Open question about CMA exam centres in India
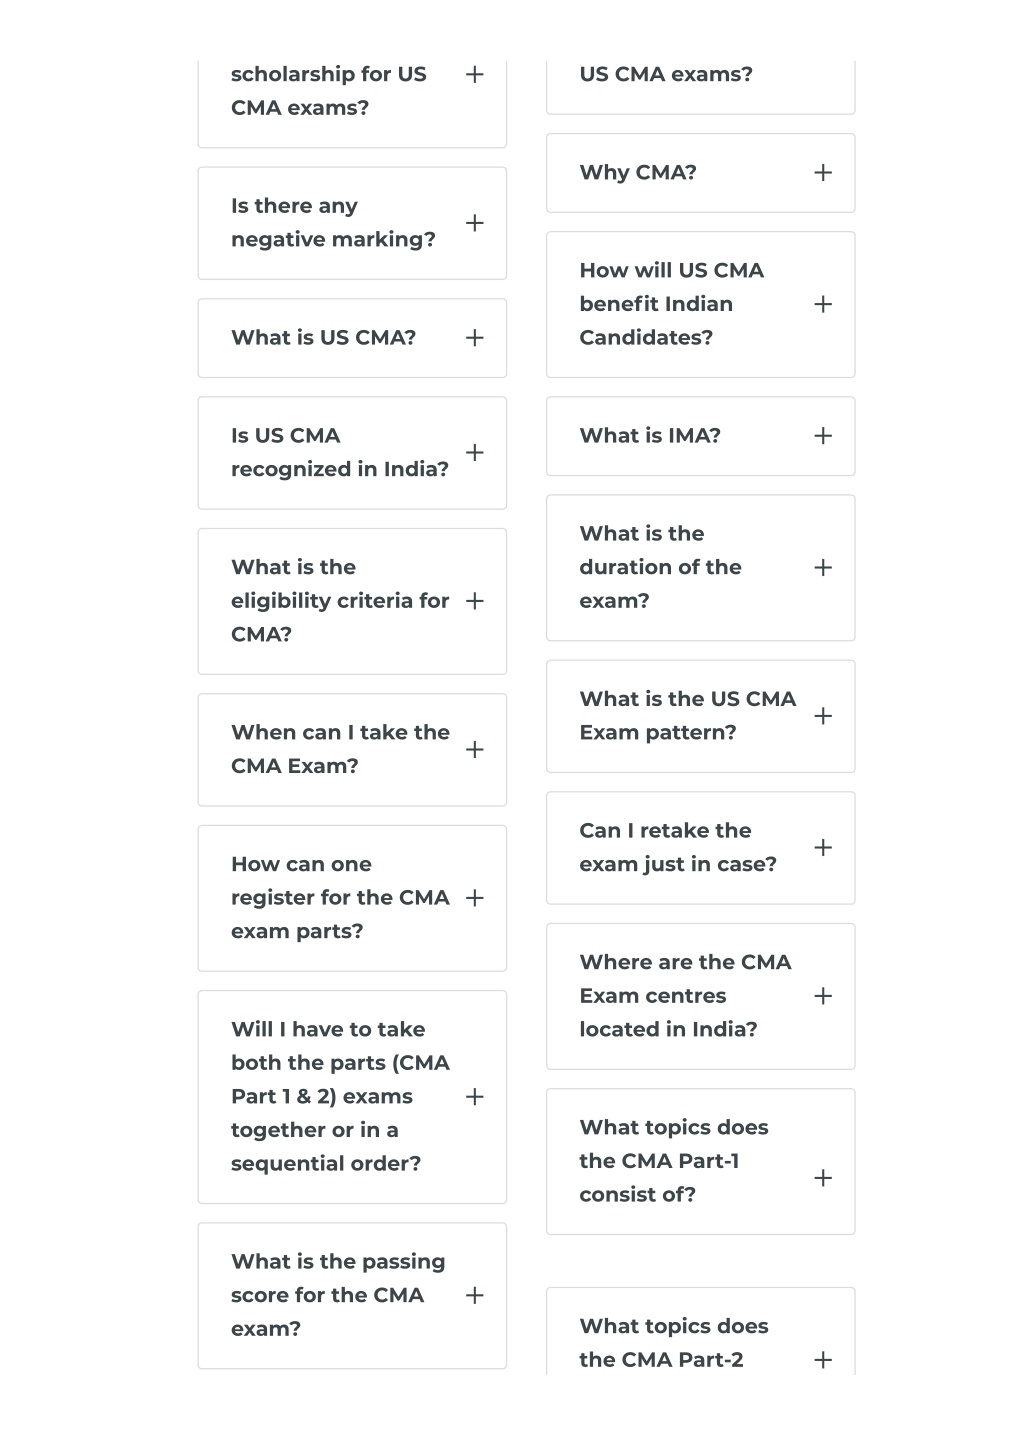Viewport: 1024px width, 1449px height. pyautogui.click(x=700, y=996)
